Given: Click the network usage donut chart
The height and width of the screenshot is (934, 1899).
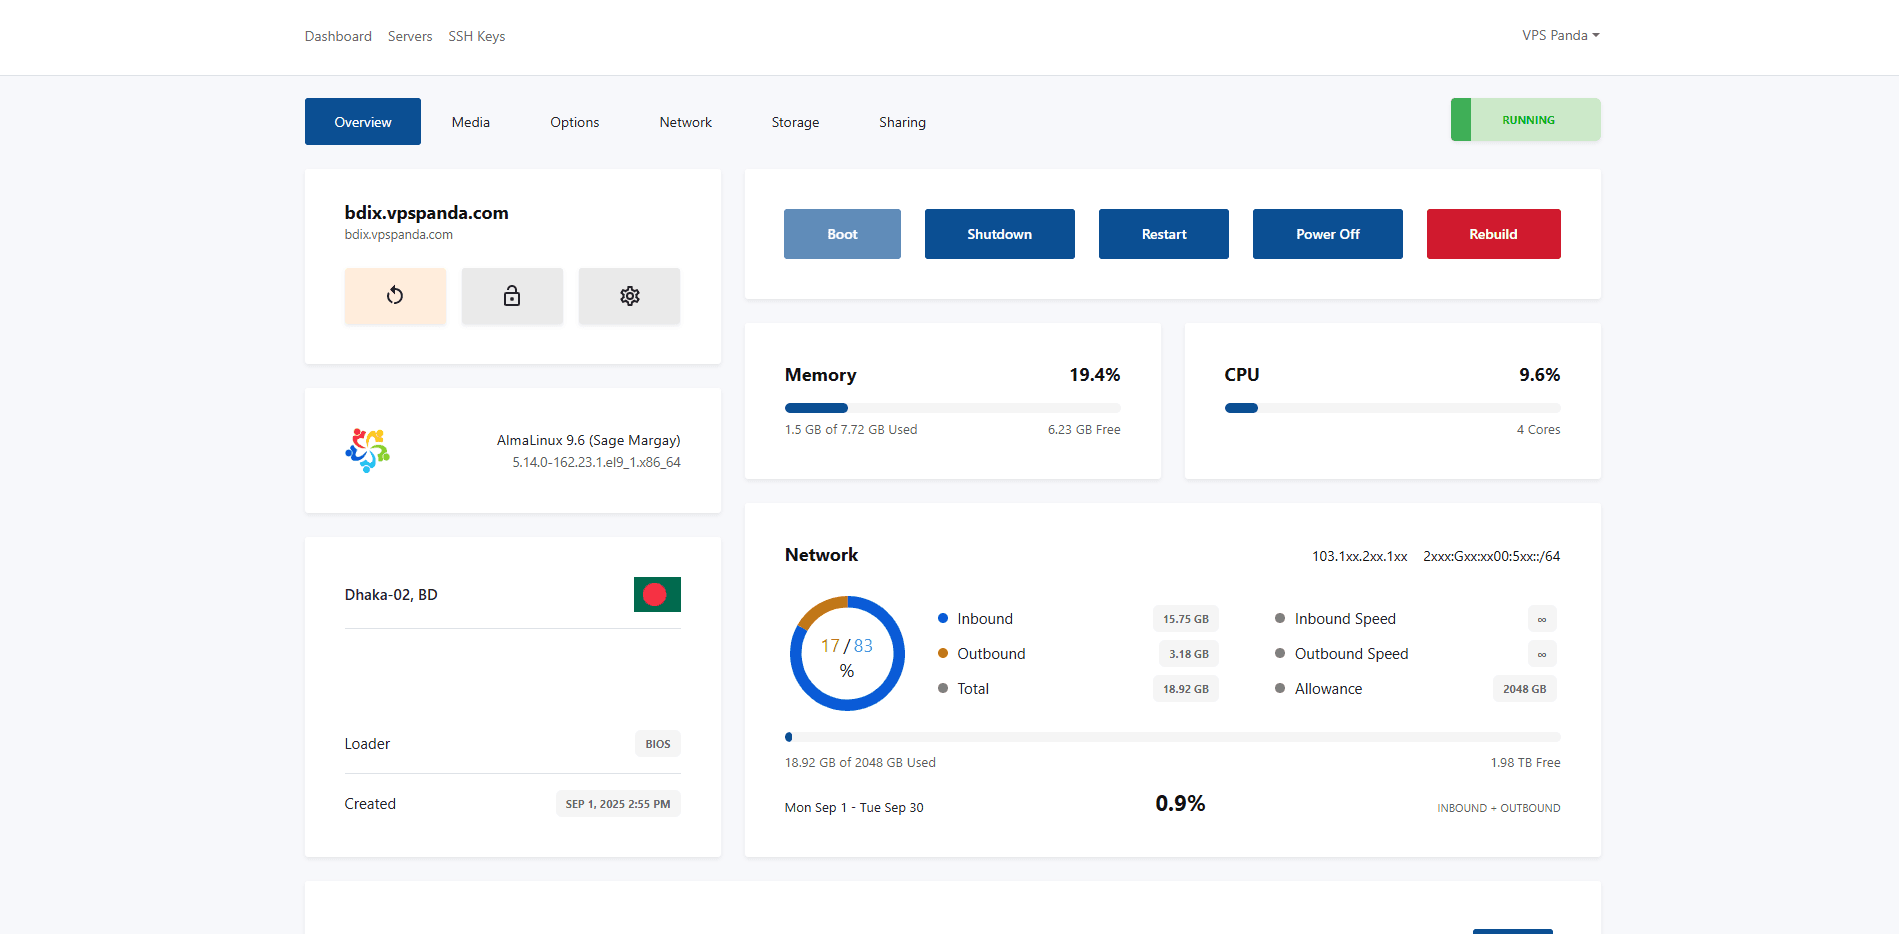Looking at the screenshot, I should coord(846,653).
